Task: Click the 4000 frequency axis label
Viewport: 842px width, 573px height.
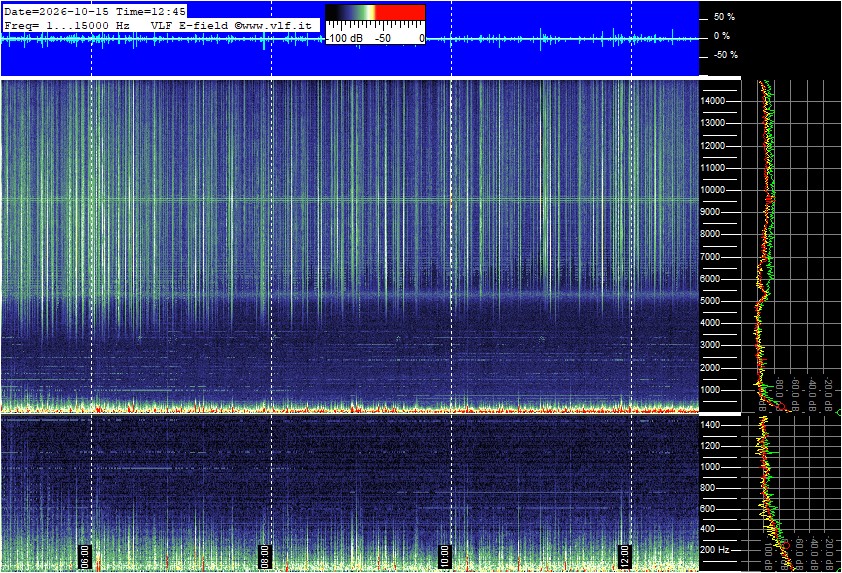Action: pos(710,323)
